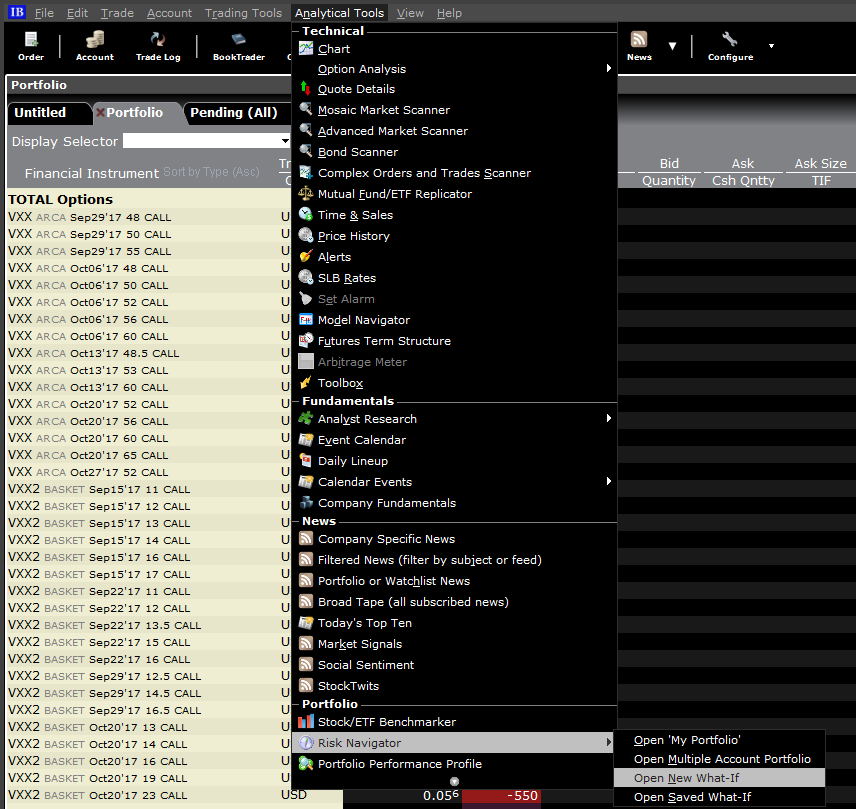Click Stock/ETF Benchmarker chart icon

pos(306,722)
